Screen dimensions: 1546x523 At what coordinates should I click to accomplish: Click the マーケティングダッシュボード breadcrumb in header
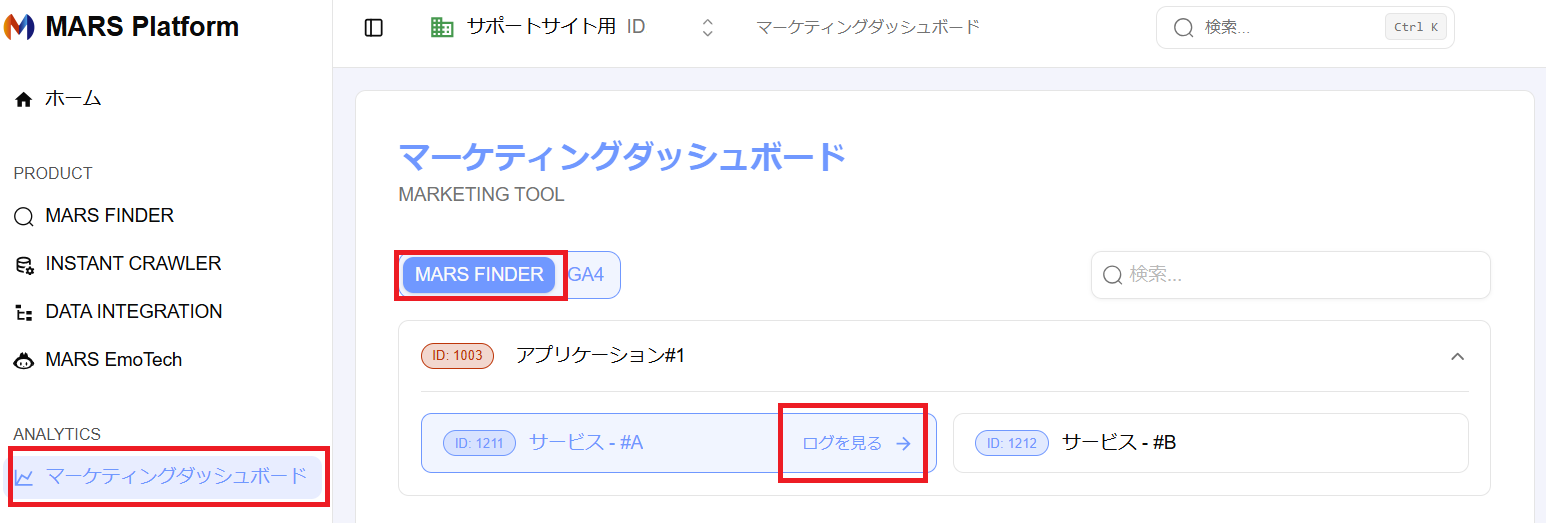point(868,27)
